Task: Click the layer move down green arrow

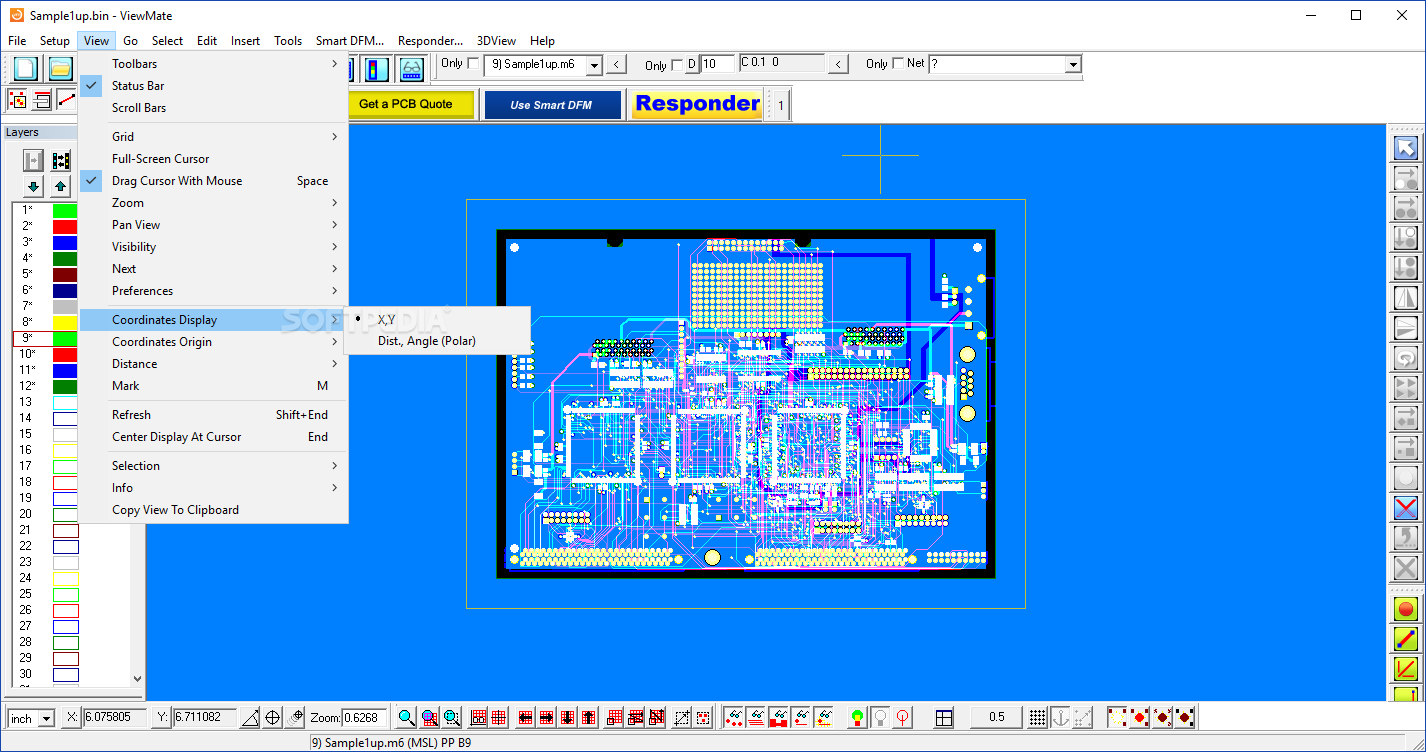Action: 33,186
